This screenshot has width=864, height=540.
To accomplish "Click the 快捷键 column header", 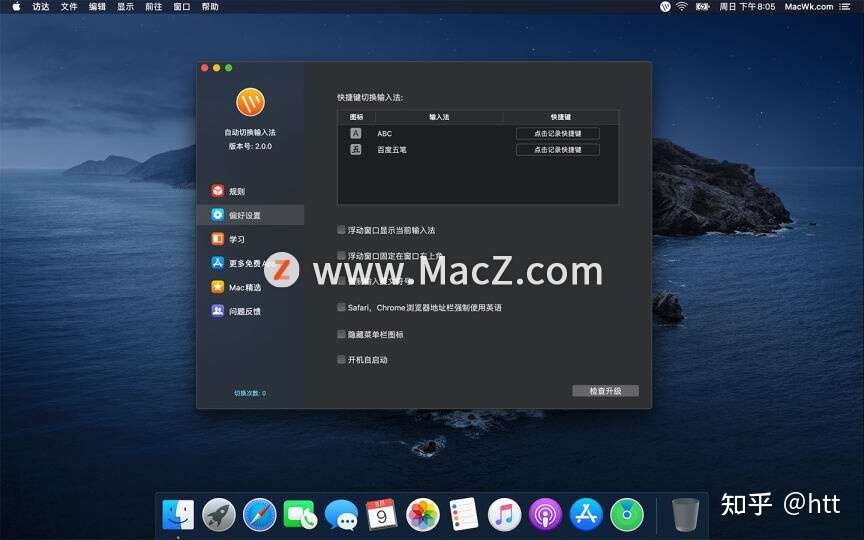I will pos(560,117).
